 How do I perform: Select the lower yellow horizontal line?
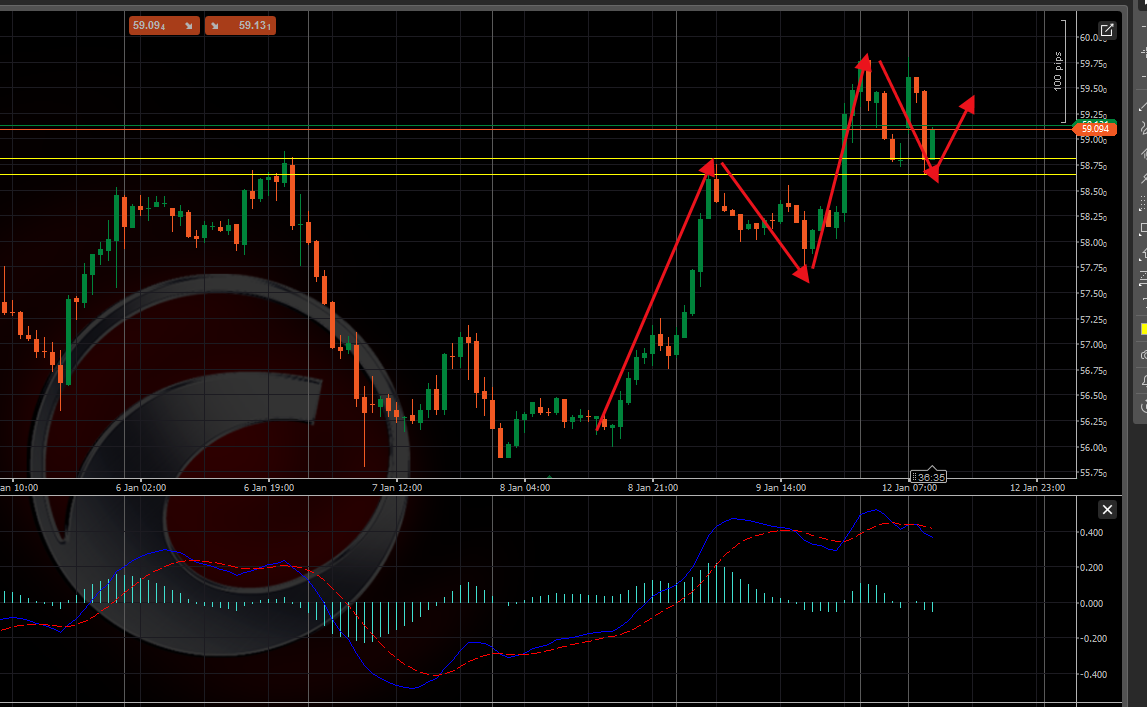(538, 175)
